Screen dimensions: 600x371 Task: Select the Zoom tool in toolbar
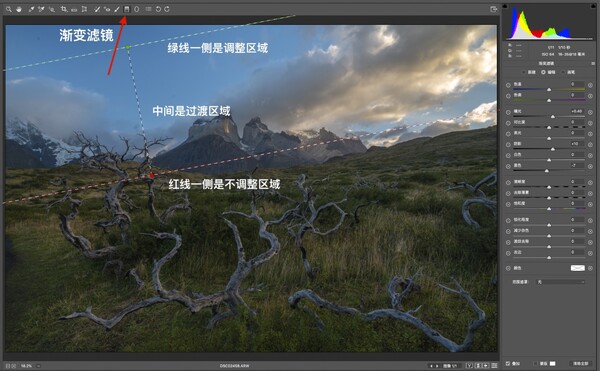(8, 9)
